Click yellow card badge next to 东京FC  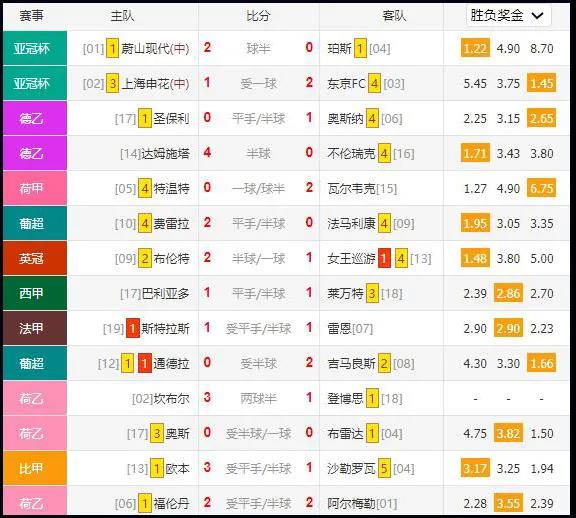tap(374, 83)
